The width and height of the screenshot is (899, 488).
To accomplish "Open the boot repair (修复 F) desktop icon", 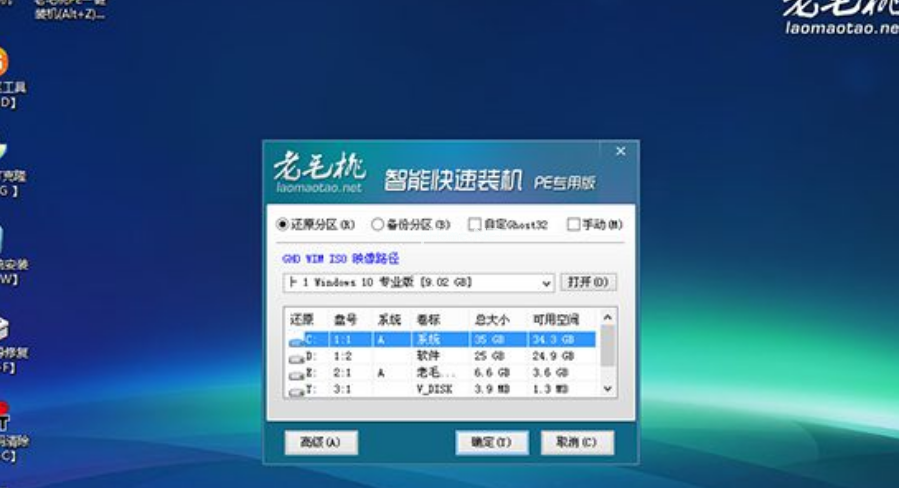I will click(4, 330).
